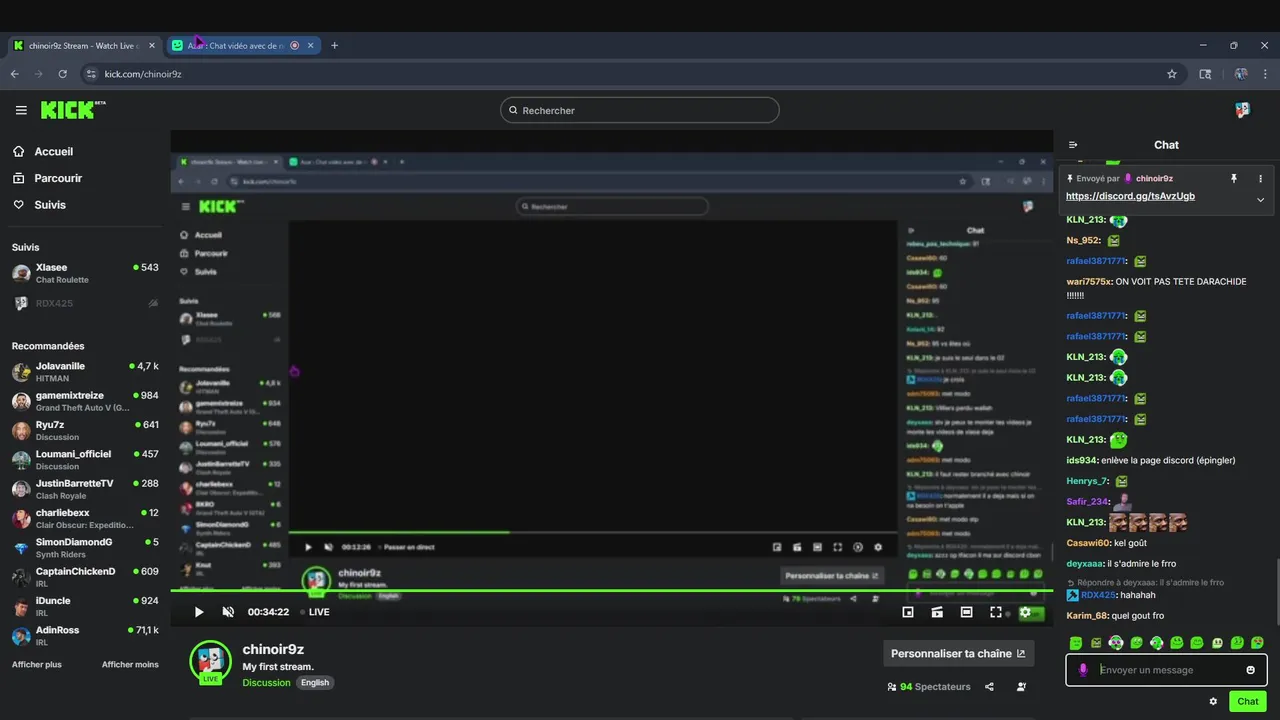The width and height of the screenshot is (1280, 720).
Task: Unmute the stream audio
Action: [228, 612]
